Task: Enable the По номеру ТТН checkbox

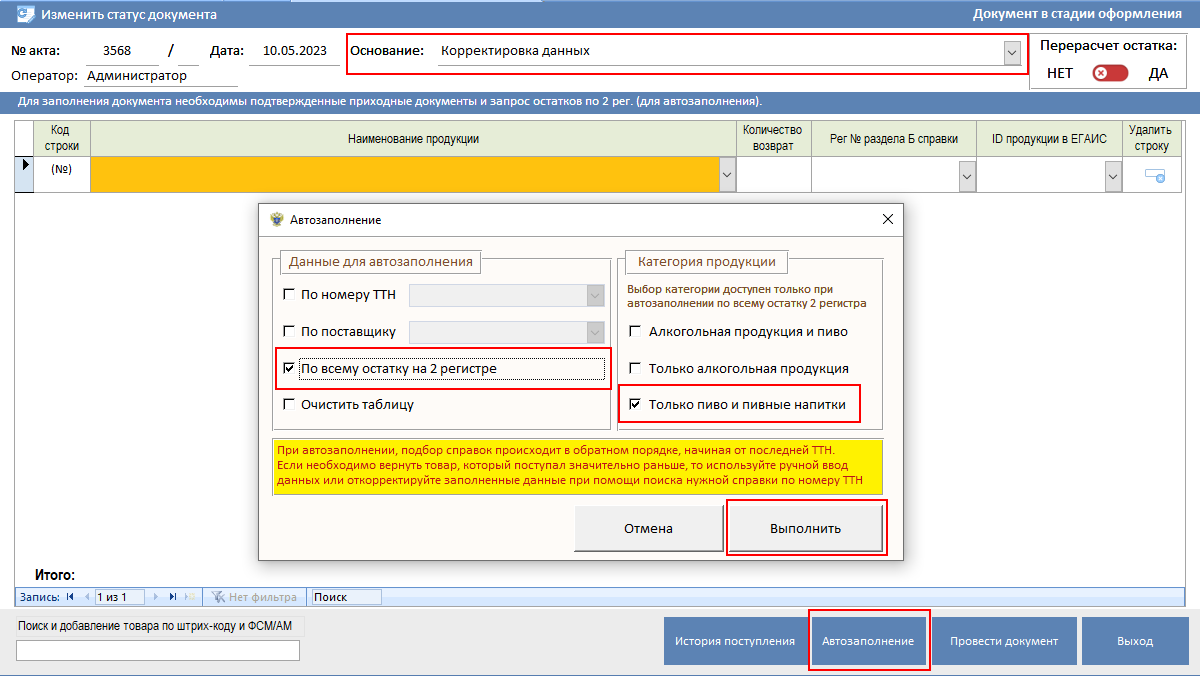Action: (290, 295)
